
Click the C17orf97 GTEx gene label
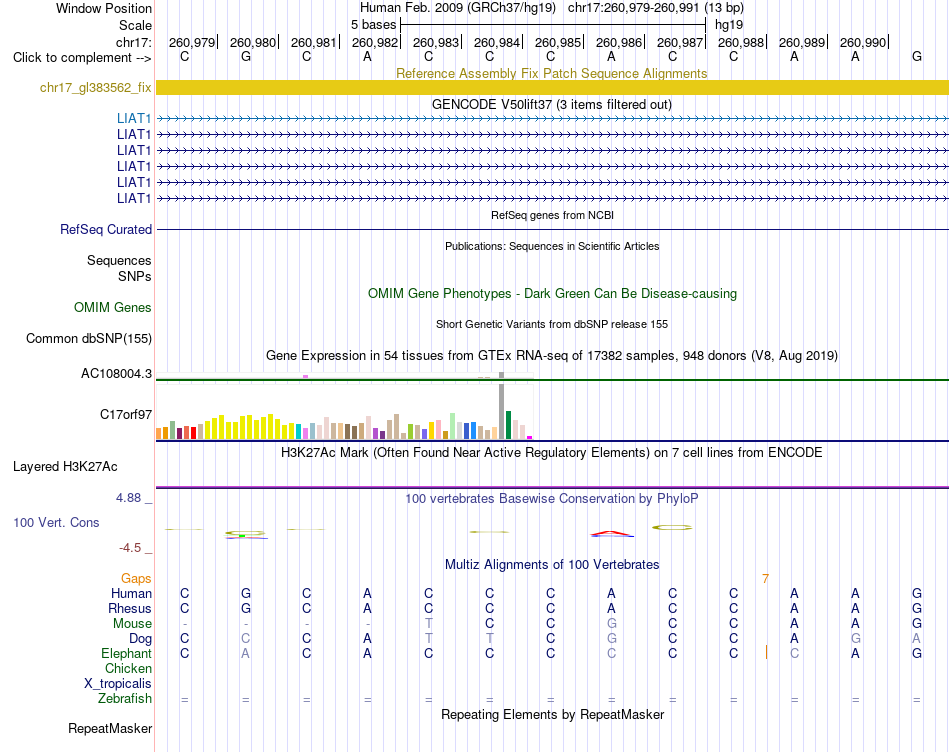click(126, 414)
